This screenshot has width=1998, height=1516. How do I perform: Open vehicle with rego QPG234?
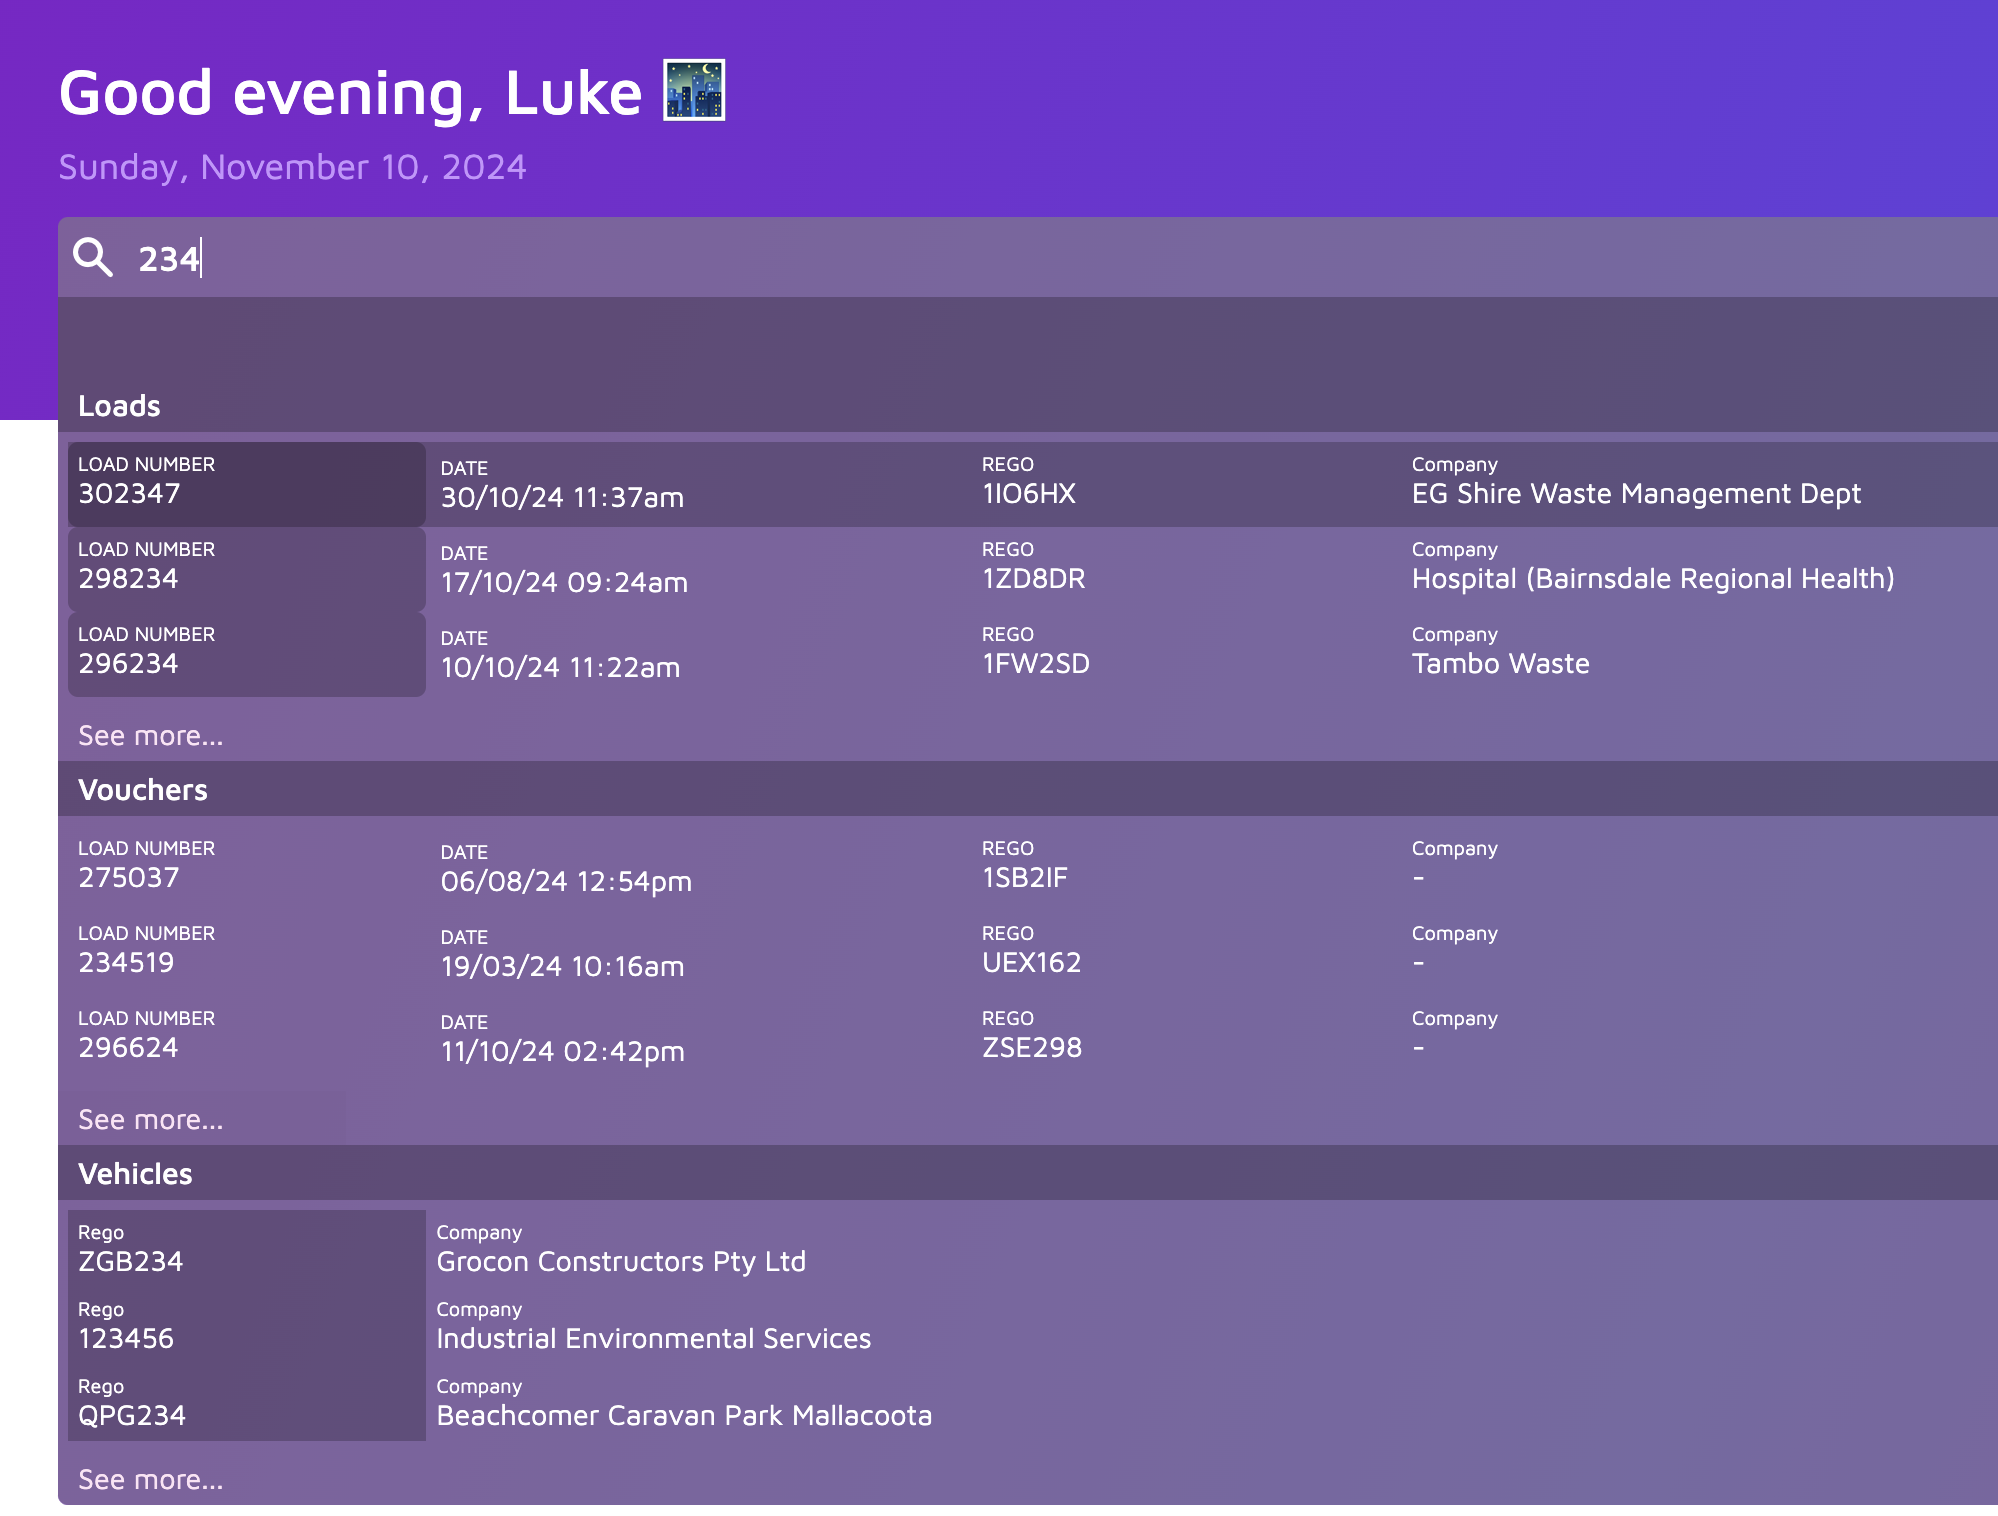246,1404
